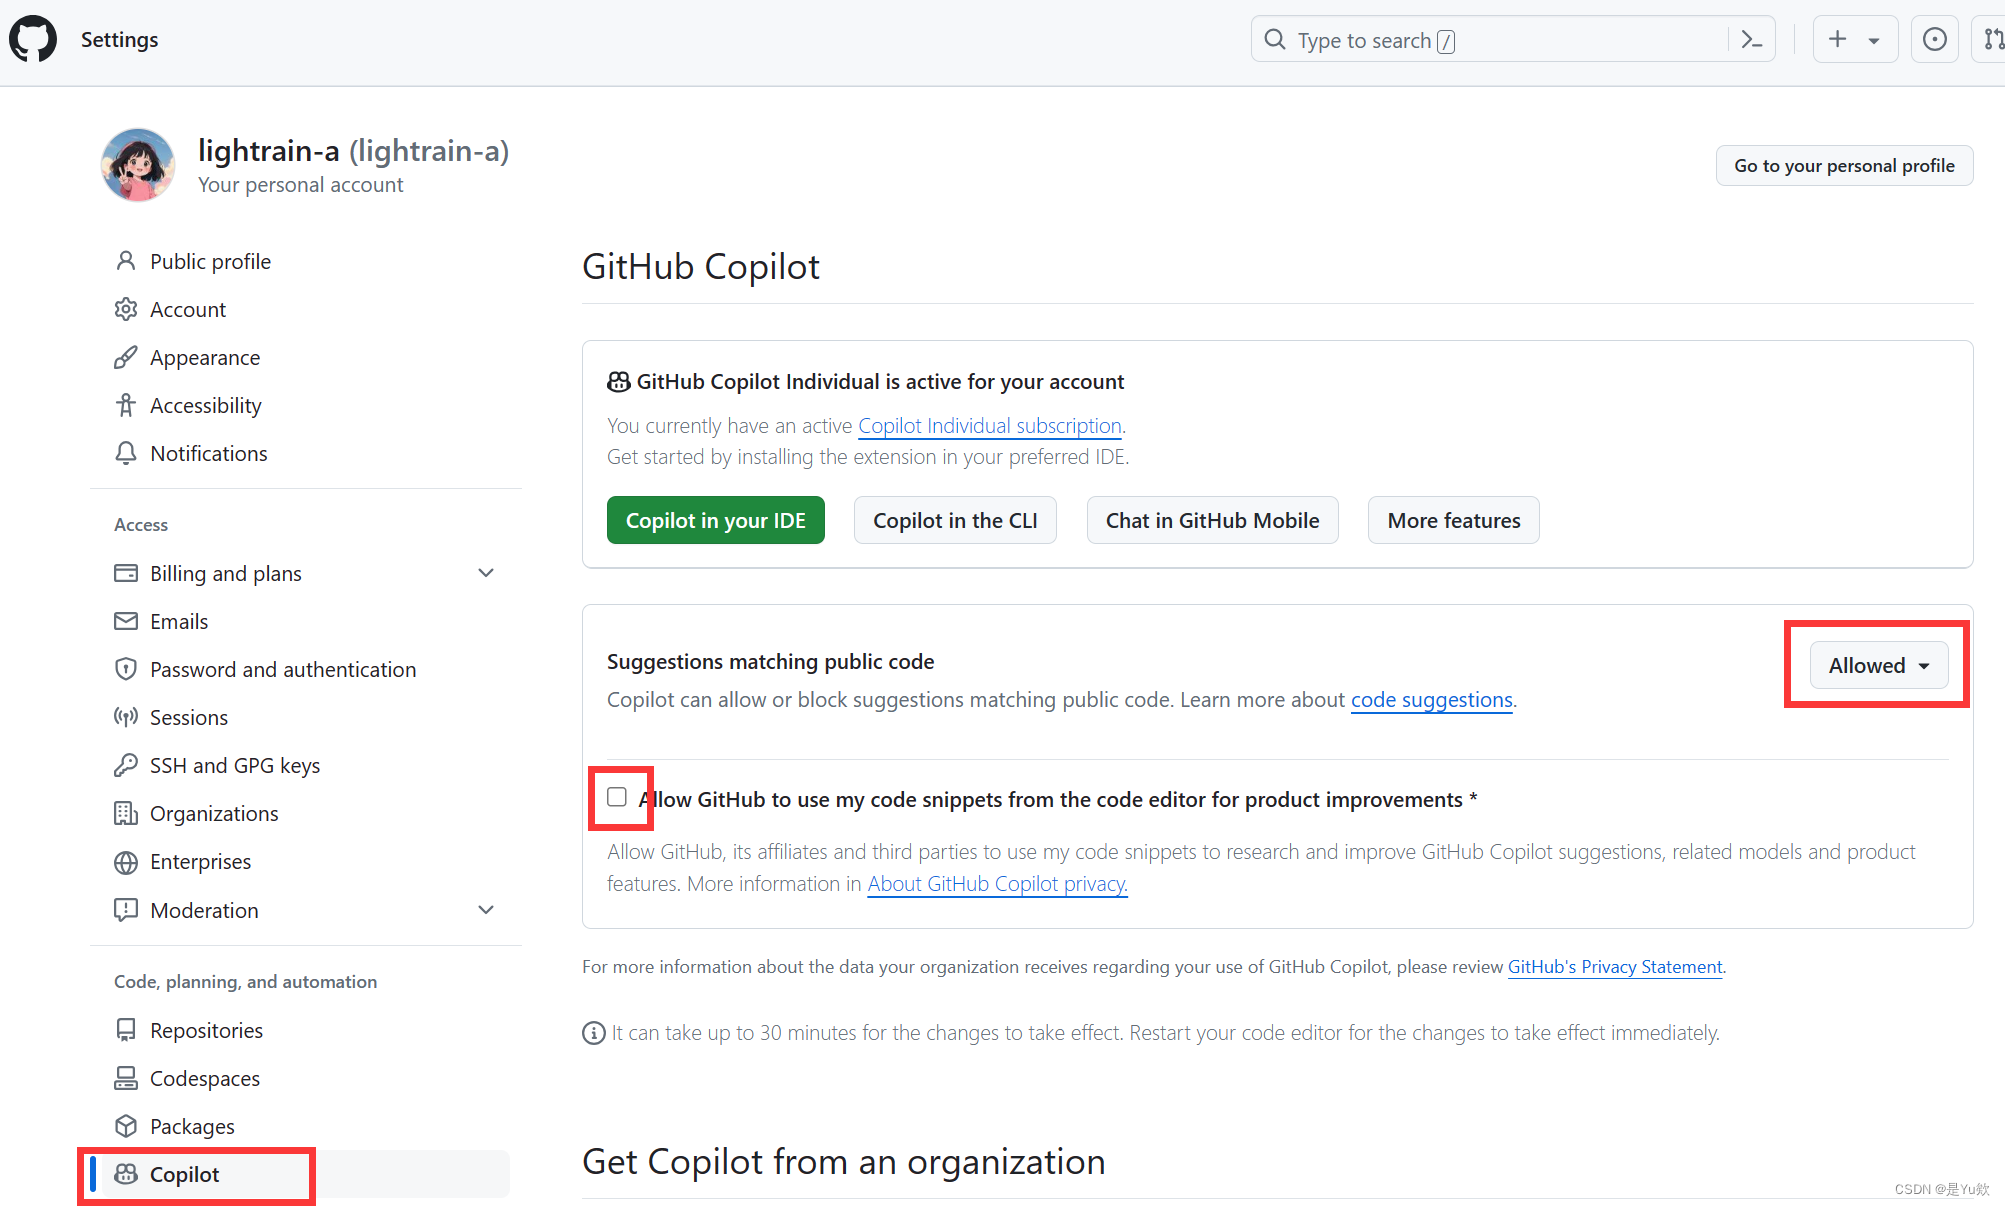Open Enterprises settings

click(x=200, y=862)
